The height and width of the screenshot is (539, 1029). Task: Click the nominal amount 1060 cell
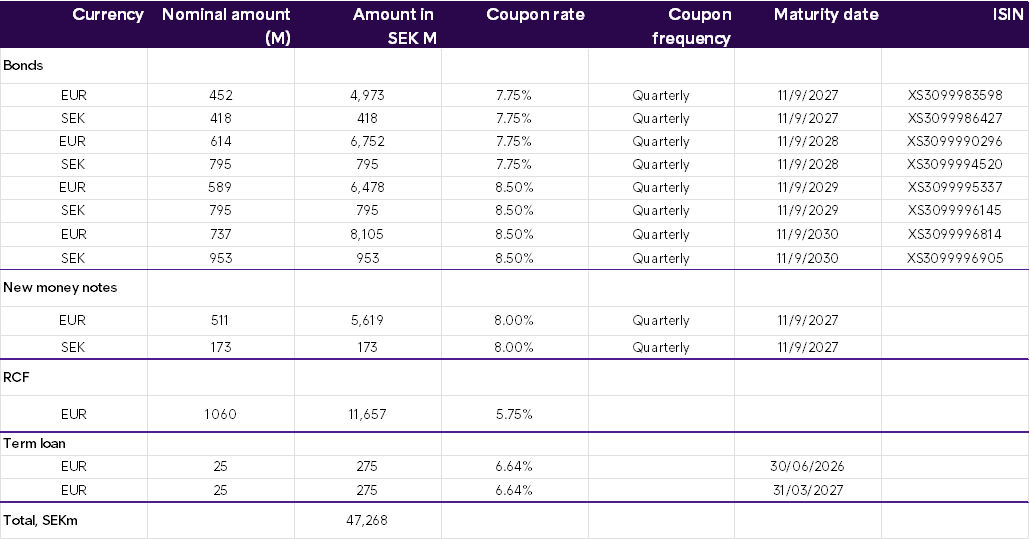(x=221, y=414)
